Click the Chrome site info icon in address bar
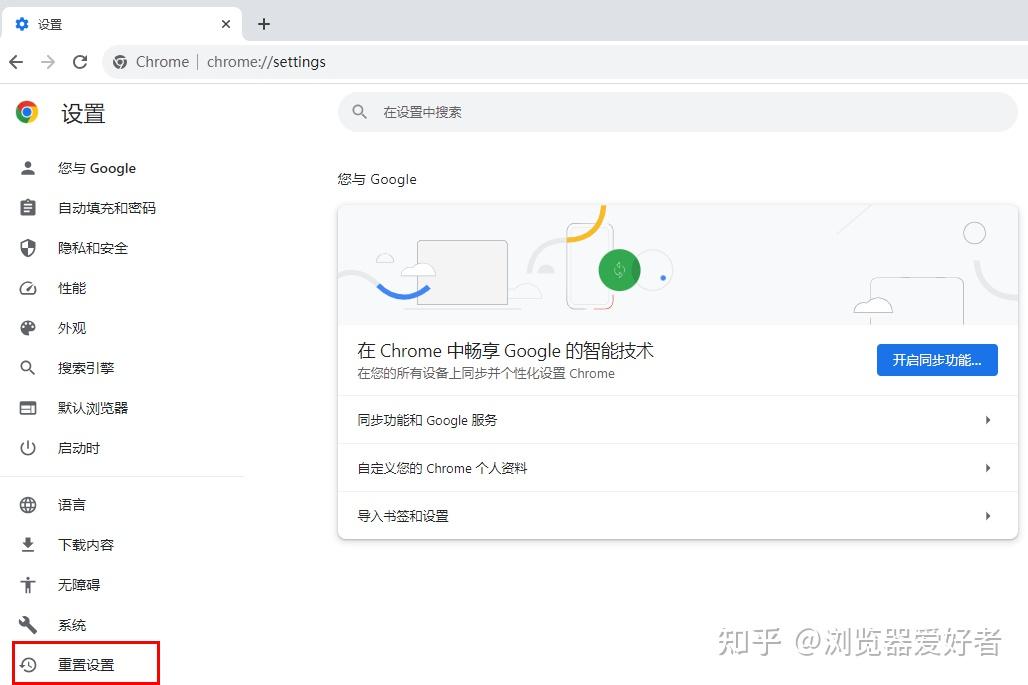 click(120, 62)
